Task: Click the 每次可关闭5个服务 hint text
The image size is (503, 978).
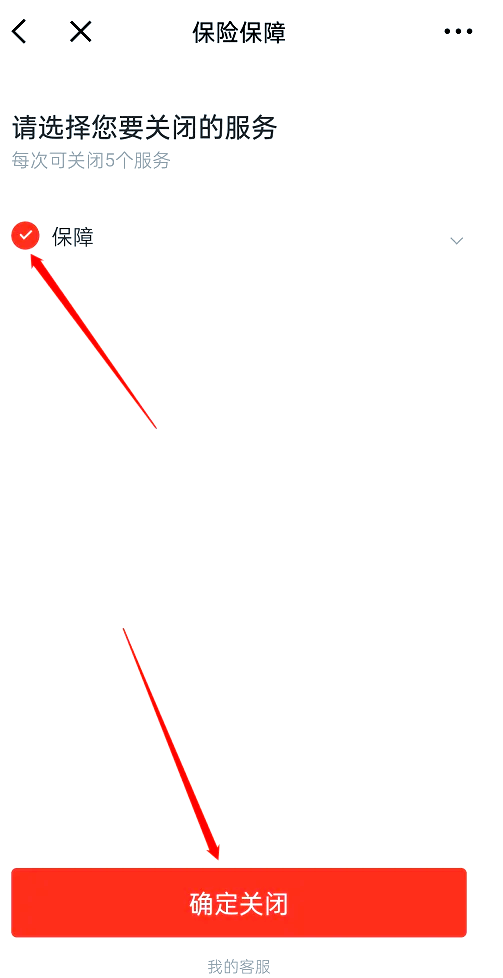Action: pos(91,161)
